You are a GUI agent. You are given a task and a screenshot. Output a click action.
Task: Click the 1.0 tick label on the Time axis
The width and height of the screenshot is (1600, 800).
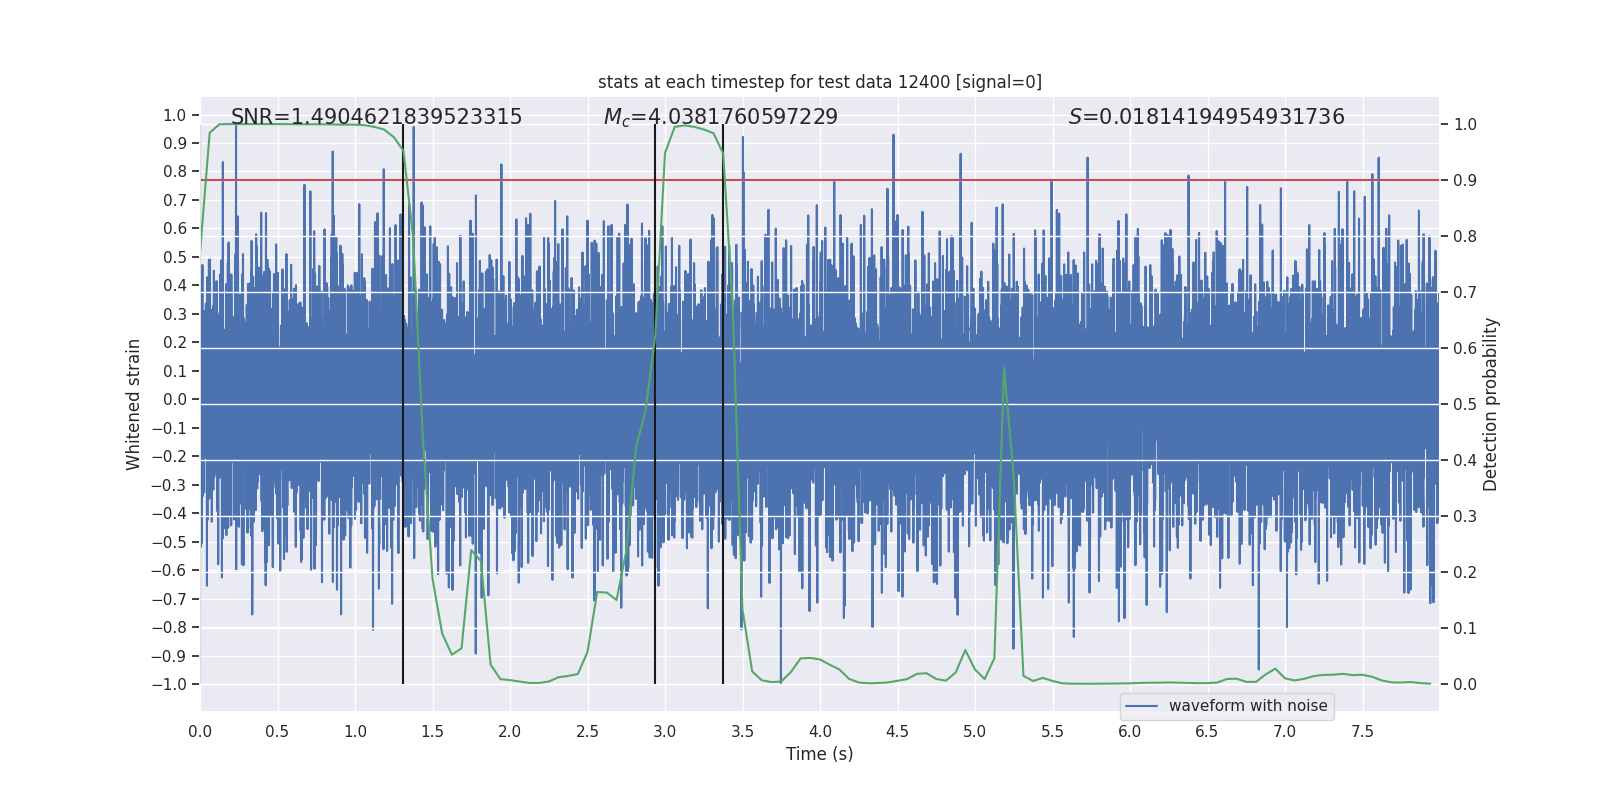355,731
